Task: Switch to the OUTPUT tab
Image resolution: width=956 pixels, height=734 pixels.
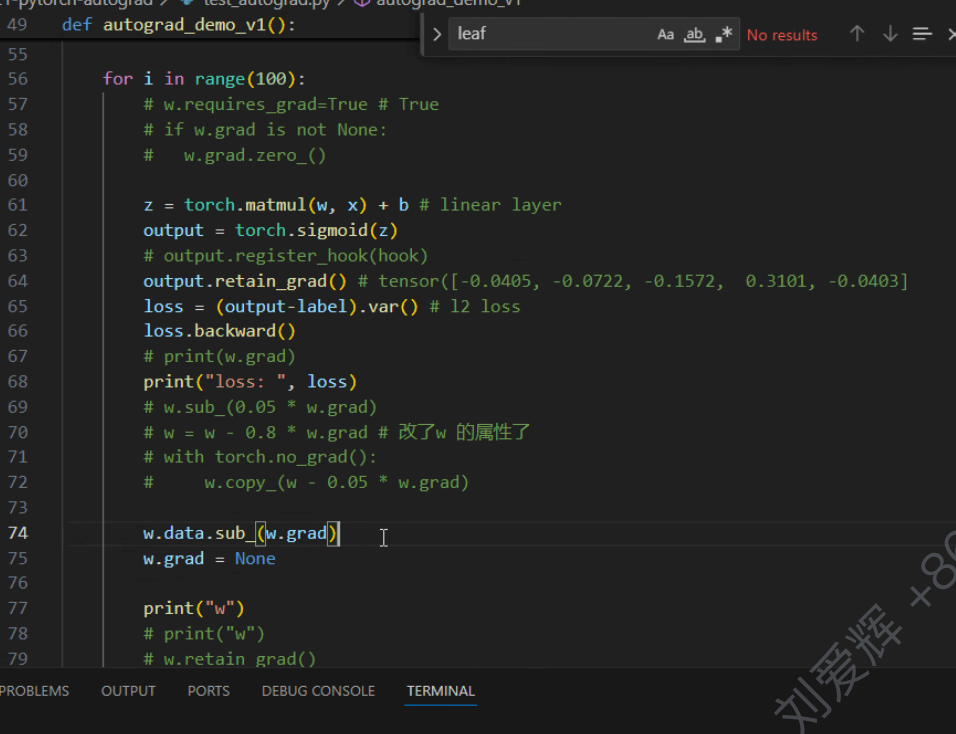Action: [128, 691]
